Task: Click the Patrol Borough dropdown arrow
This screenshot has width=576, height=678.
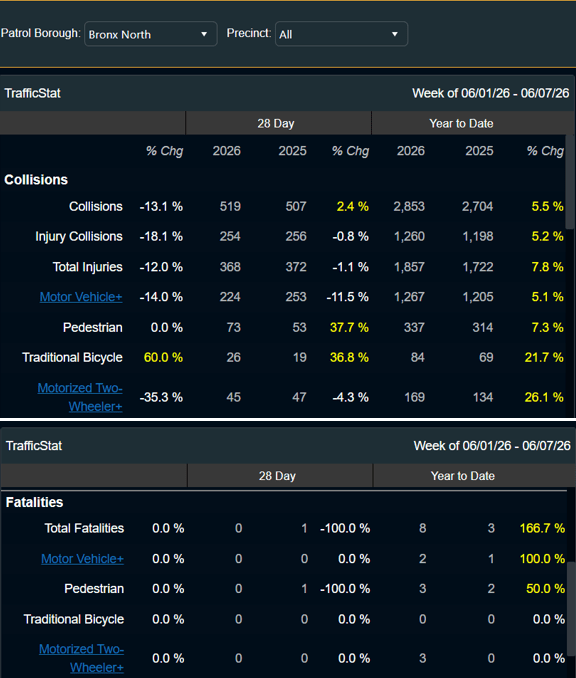Action: click(204, 34)
